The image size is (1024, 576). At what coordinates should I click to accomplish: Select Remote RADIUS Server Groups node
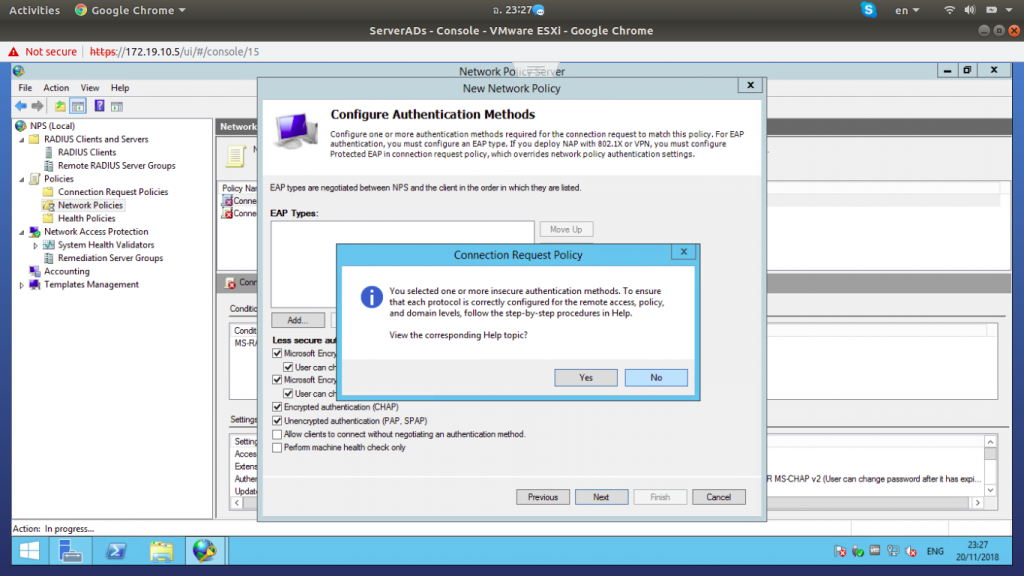(116, 166)
